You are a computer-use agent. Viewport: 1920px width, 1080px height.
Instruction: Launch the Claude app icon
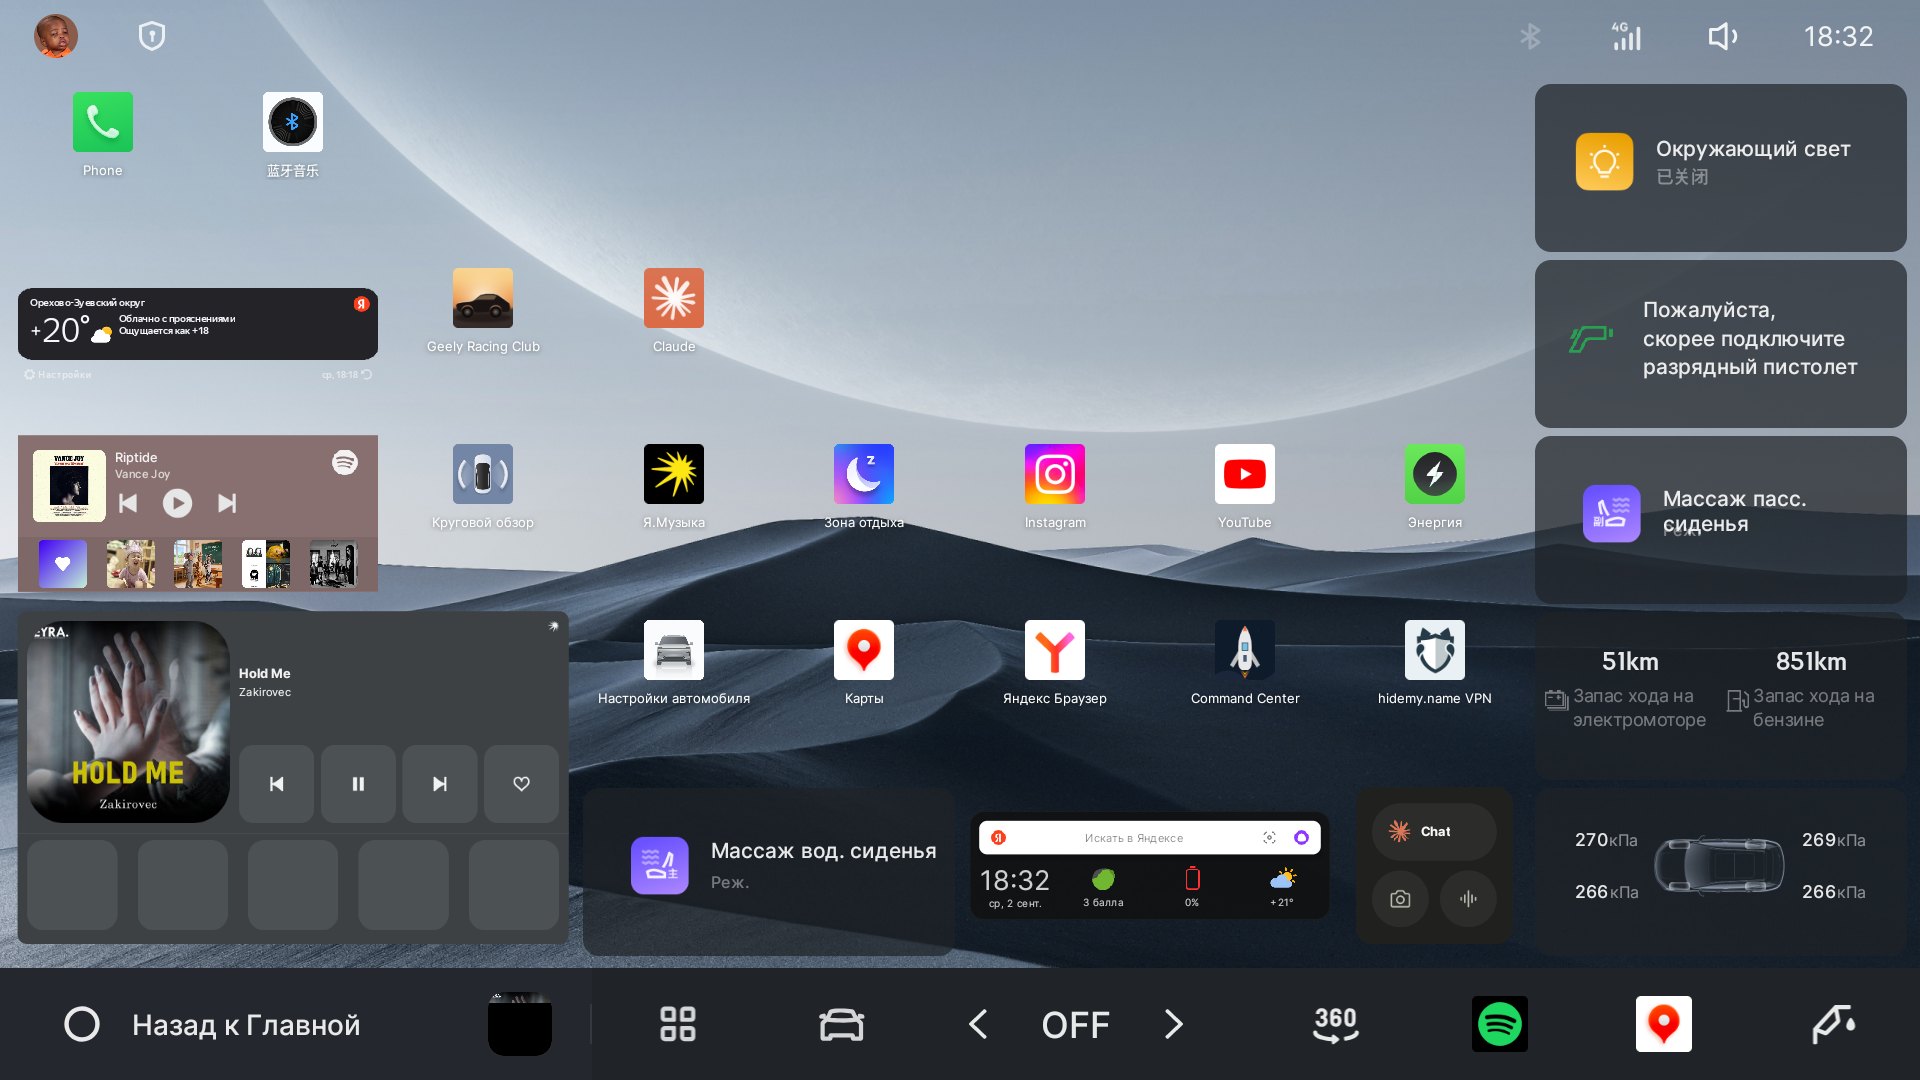(x=674, y=298)
